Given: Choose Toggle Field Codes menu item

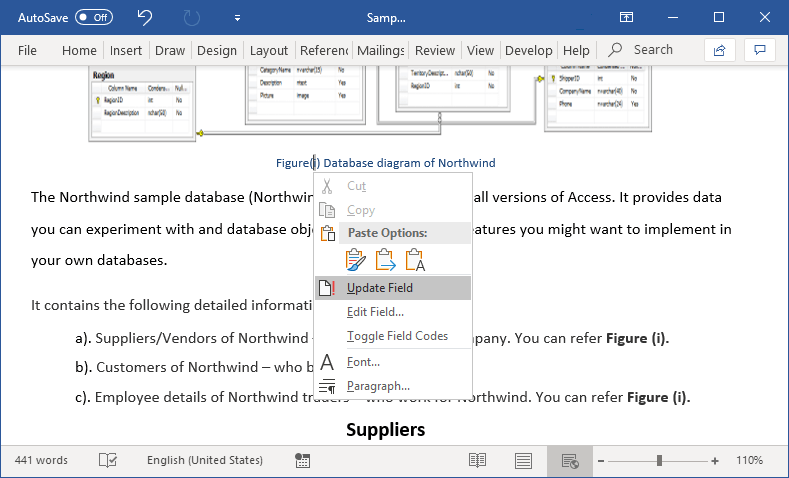Looking at the screenshot, I should click(397, 336).
